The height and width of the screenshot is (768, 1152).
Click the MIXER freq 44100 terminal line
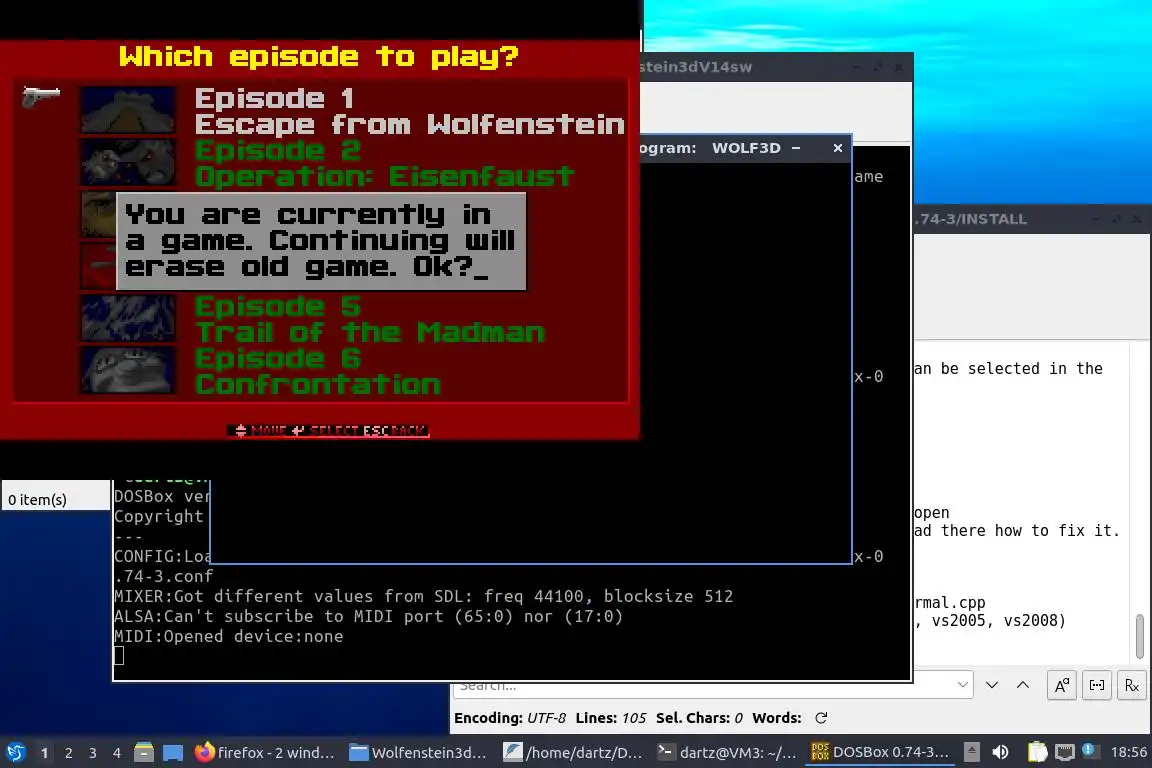click(423, 596)
